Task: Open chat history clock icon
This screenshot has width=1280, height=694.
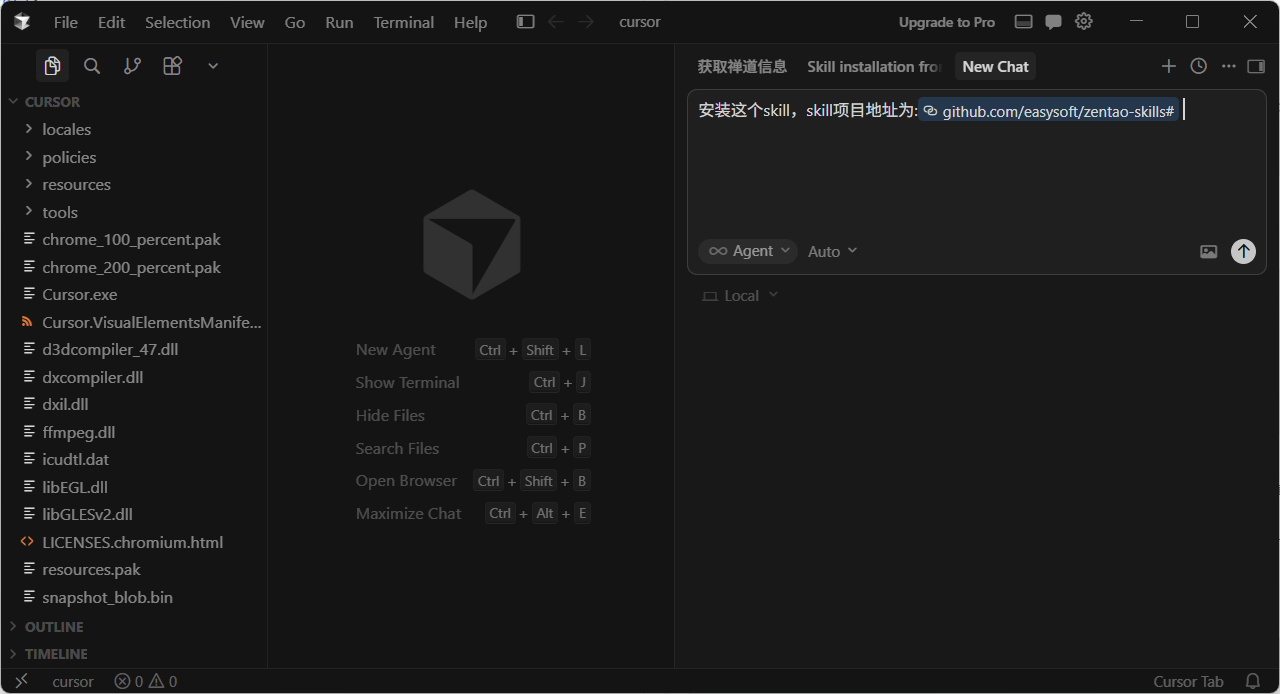Action: [1198, 66]
